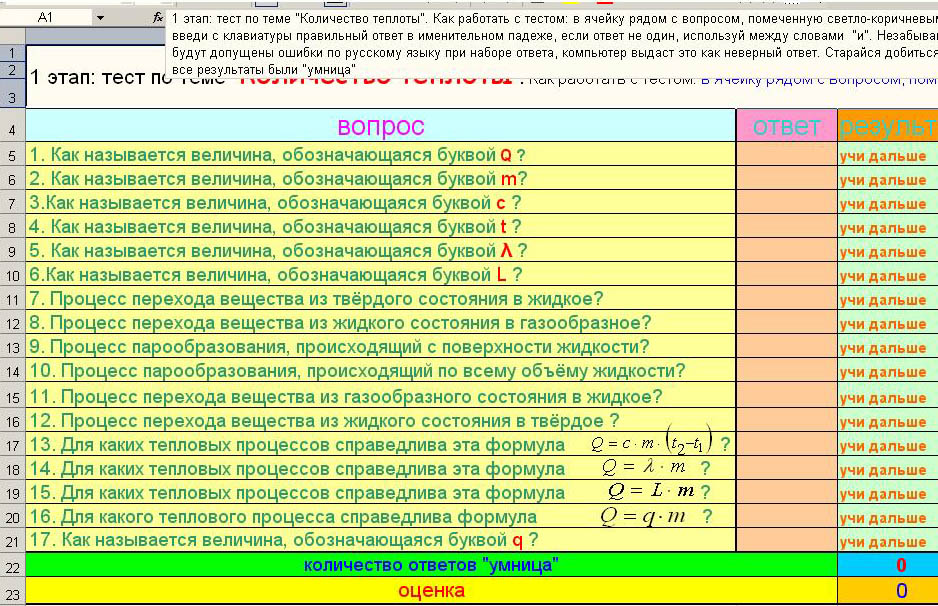
Task: Click the answer cell for question 7 on melting
Action: tap(786, 299)
